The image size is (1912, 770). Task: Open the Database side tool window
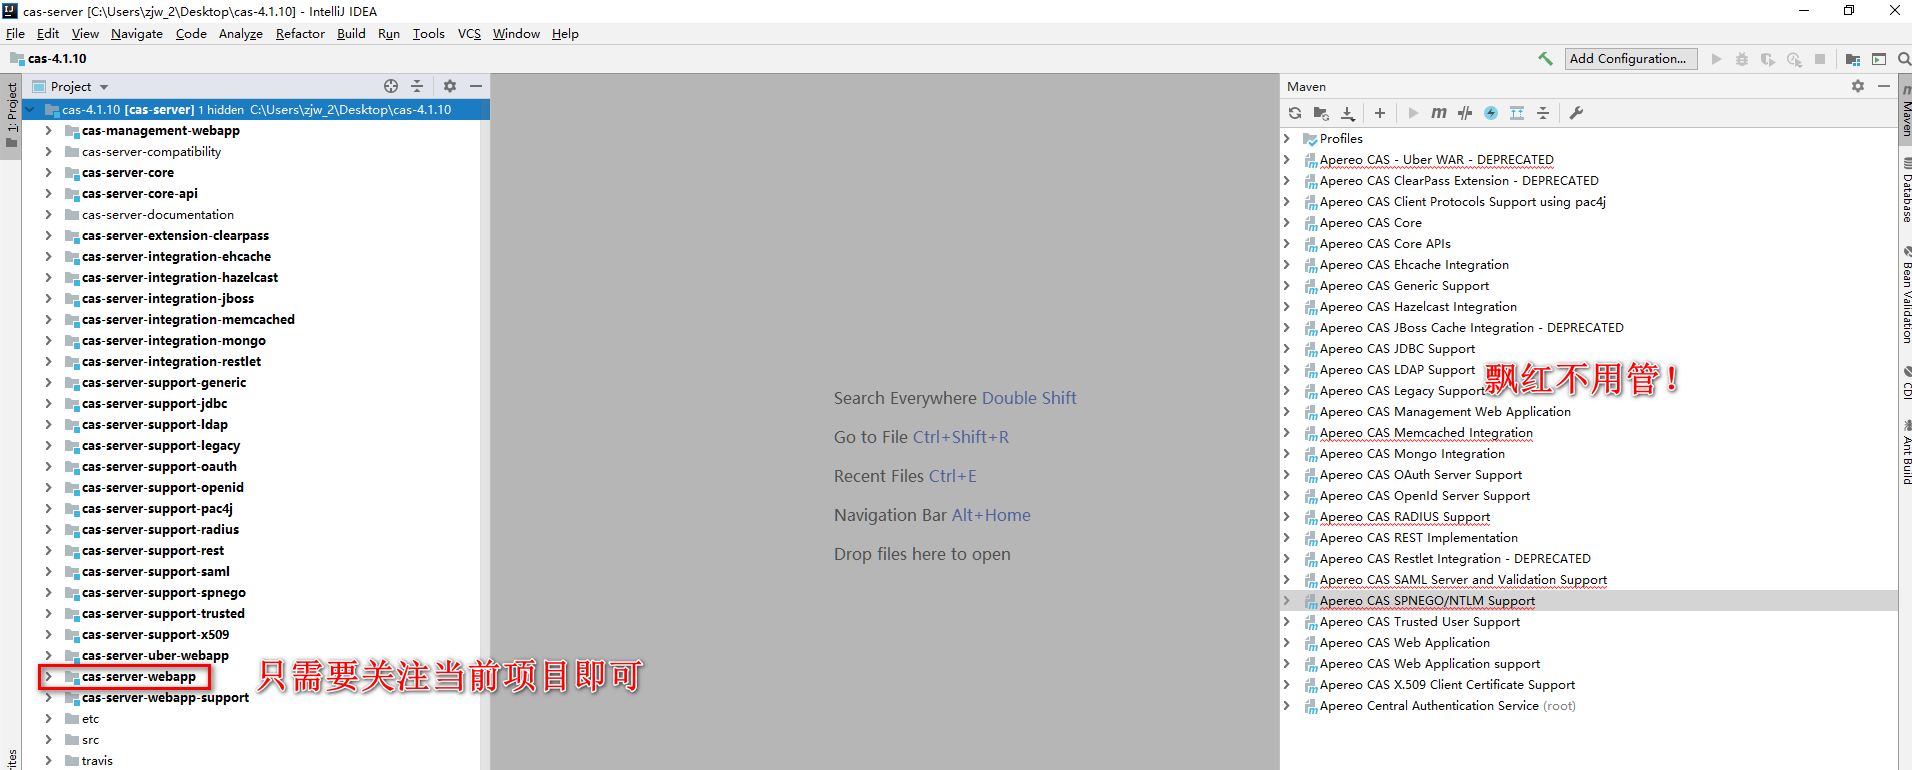[x=1905, y=192]
